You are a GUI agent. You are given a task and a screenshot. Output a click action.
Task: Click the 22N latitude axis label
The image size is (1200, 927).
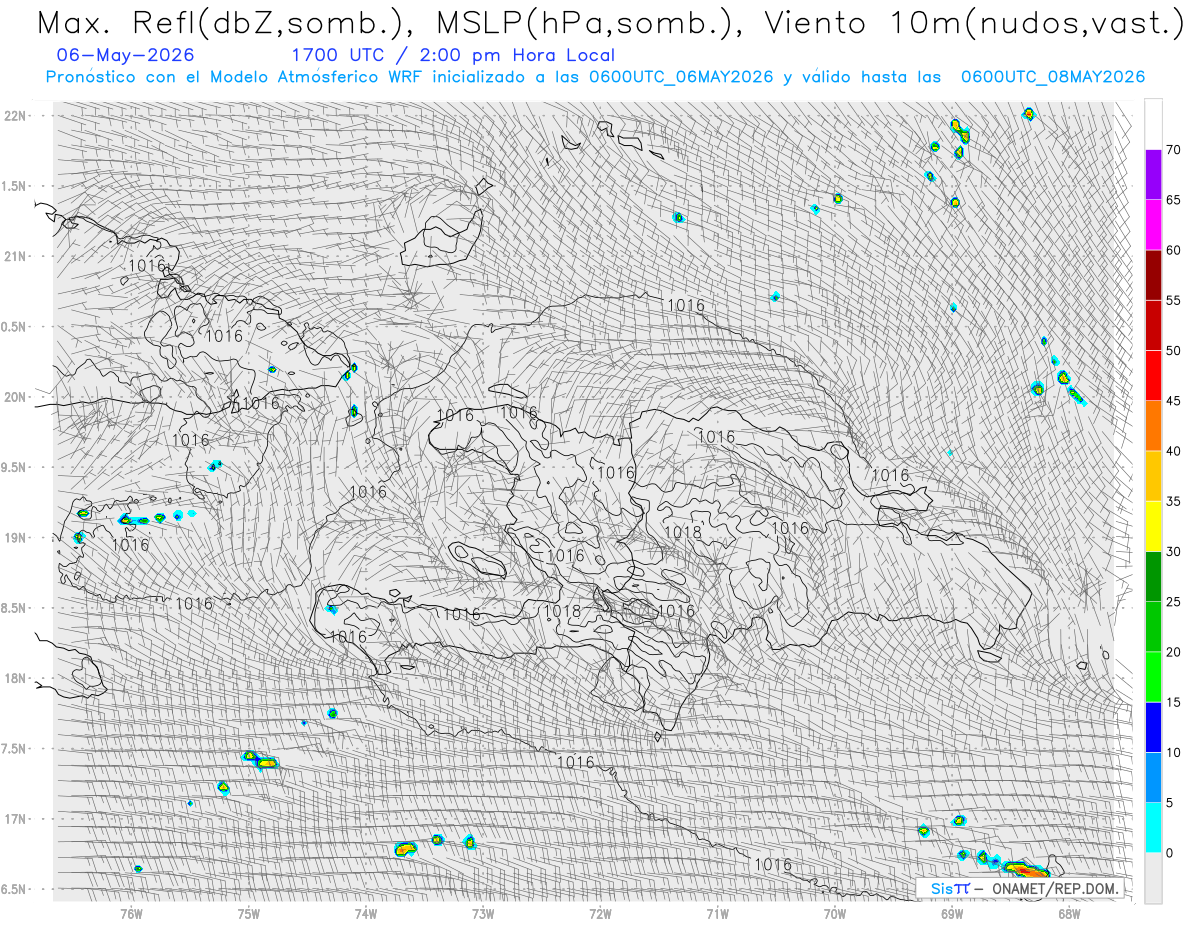[17, 115]
